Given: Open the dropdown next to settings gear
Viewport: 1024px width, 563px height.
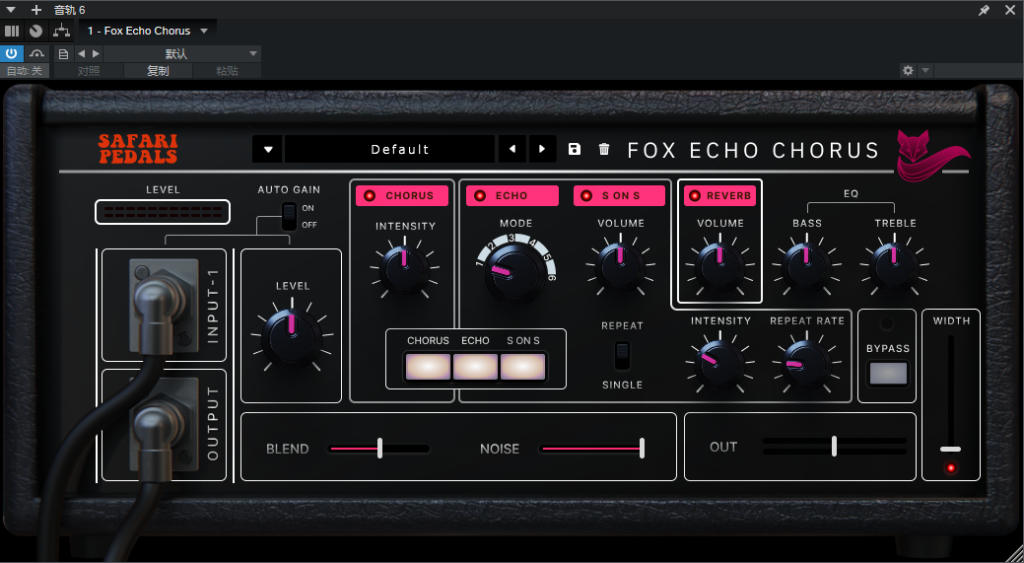Looking at the screenshot, I should pos(925,70).
